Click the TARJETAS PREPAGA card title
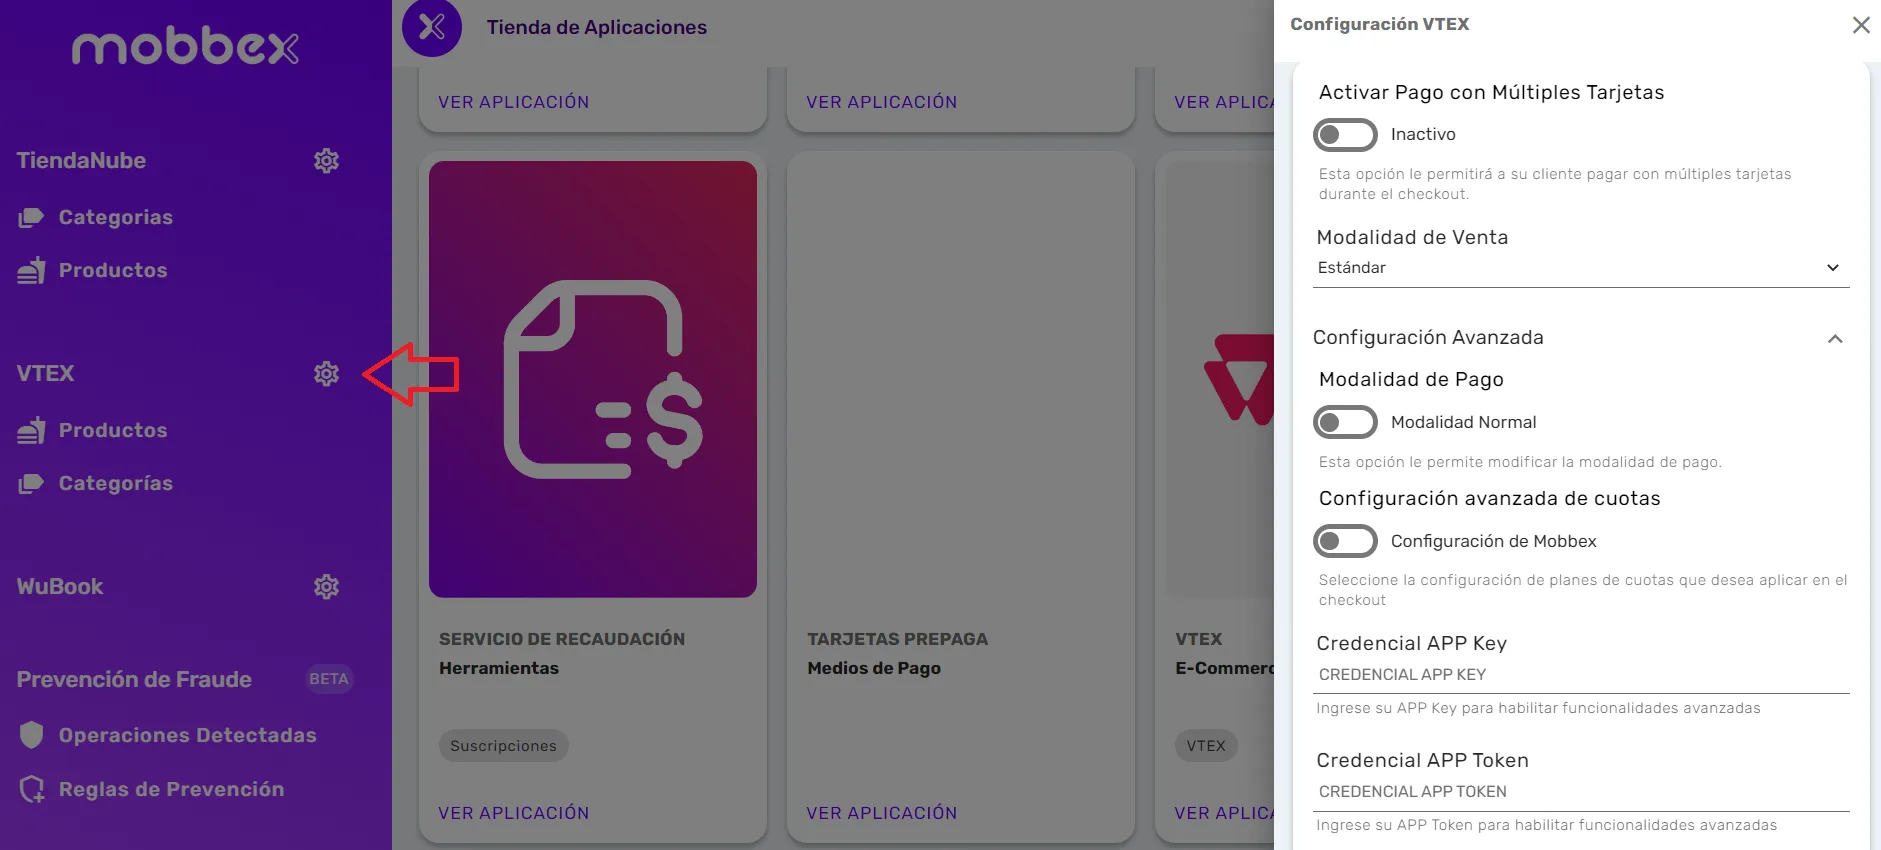 point(897,639)
